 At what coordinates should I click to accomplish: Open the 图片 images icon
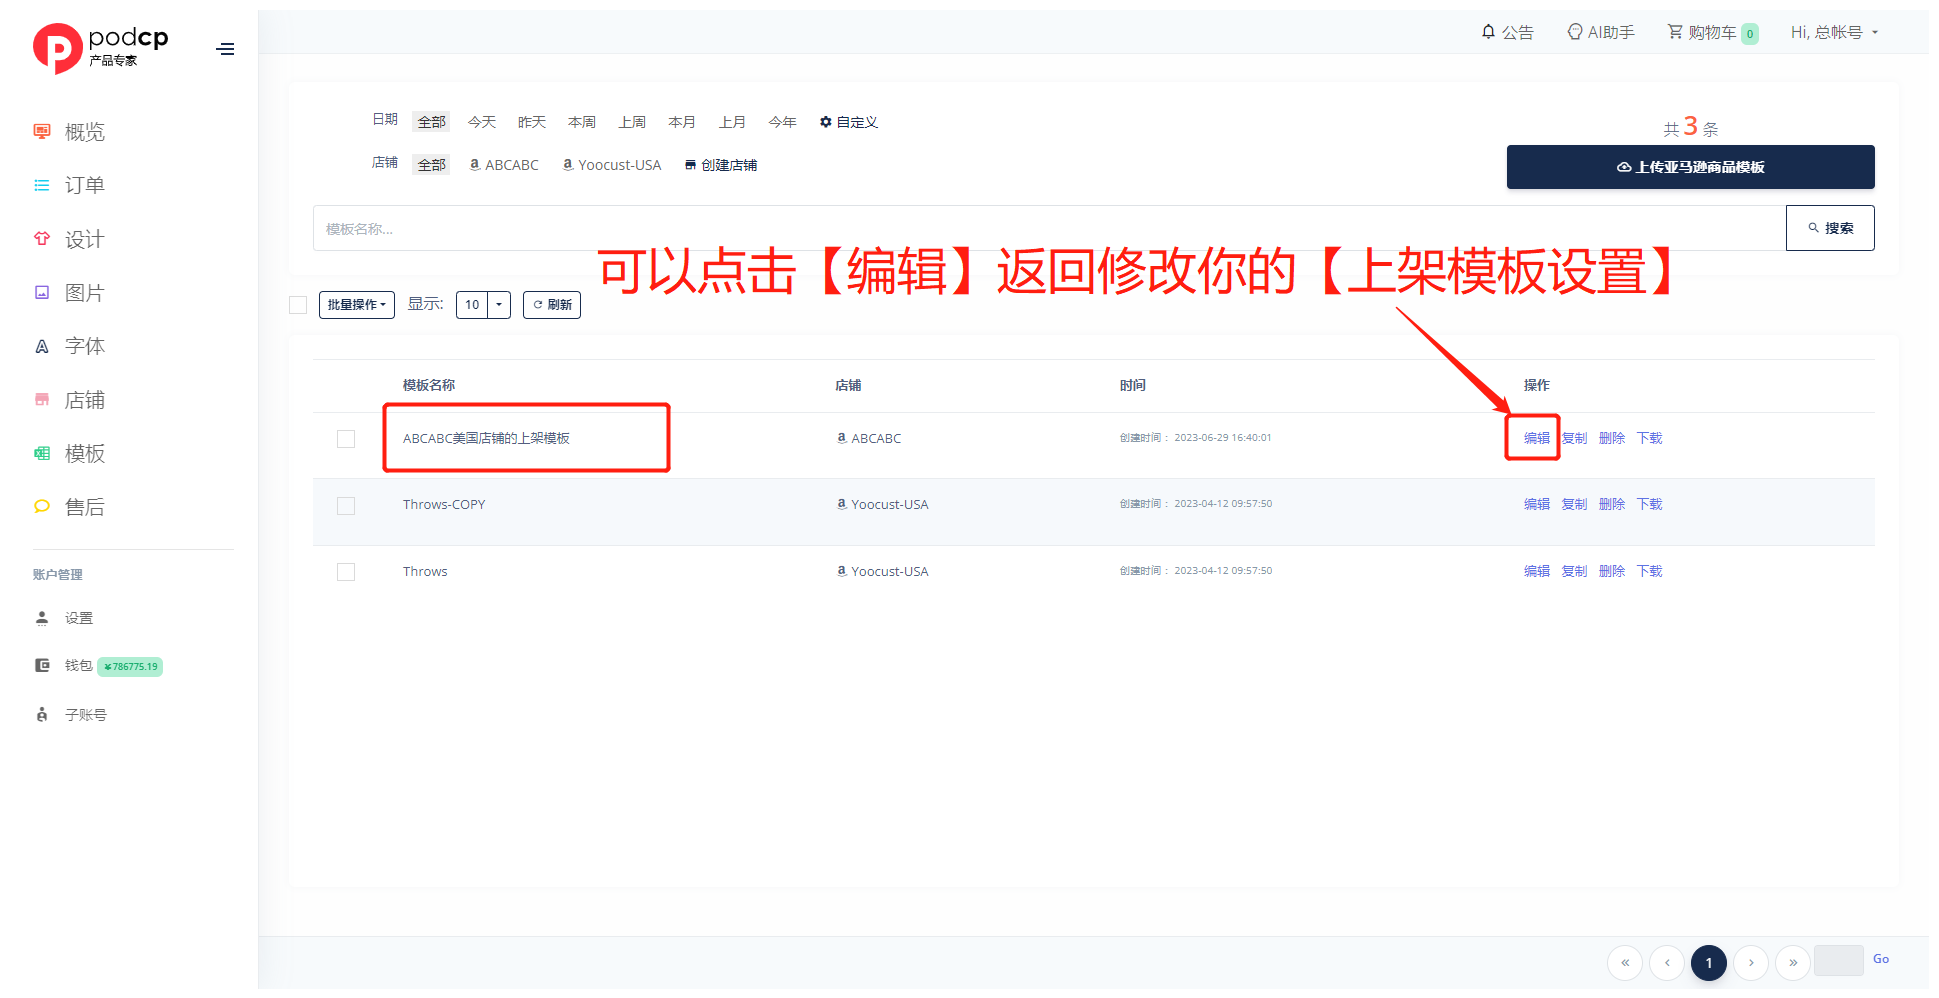click(x=42, y=293)
